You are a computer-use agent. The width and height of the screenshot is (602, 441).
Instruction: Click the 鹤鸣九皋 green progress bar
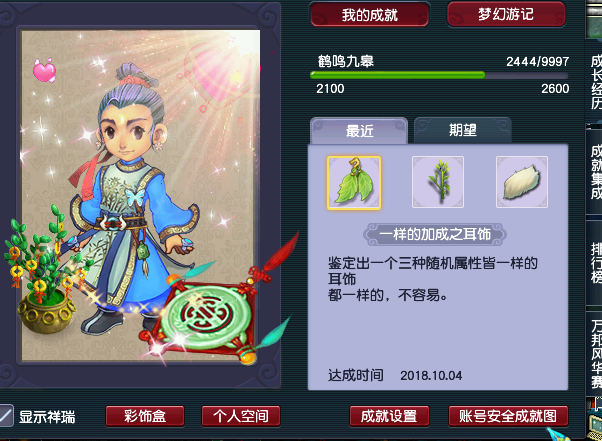(439, 75)
